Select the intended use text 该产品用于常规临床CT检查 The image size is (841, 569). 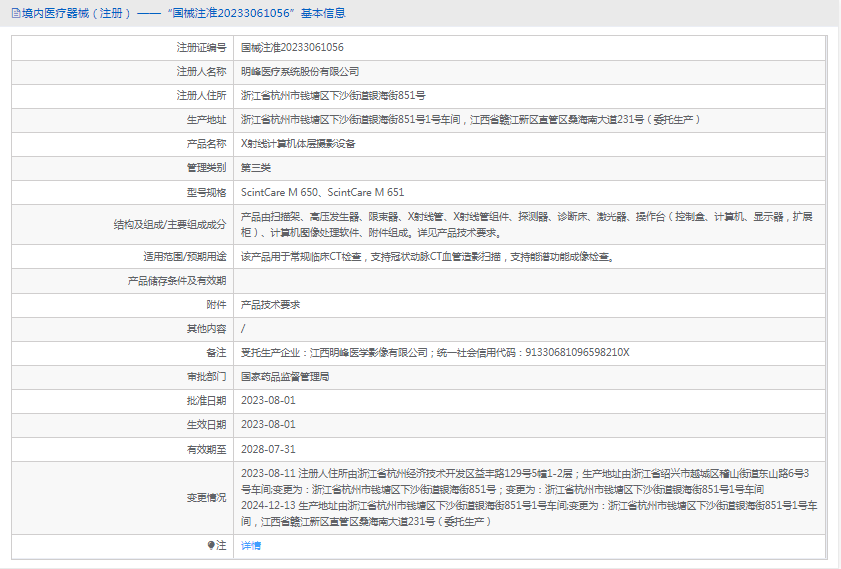(427, 257)
